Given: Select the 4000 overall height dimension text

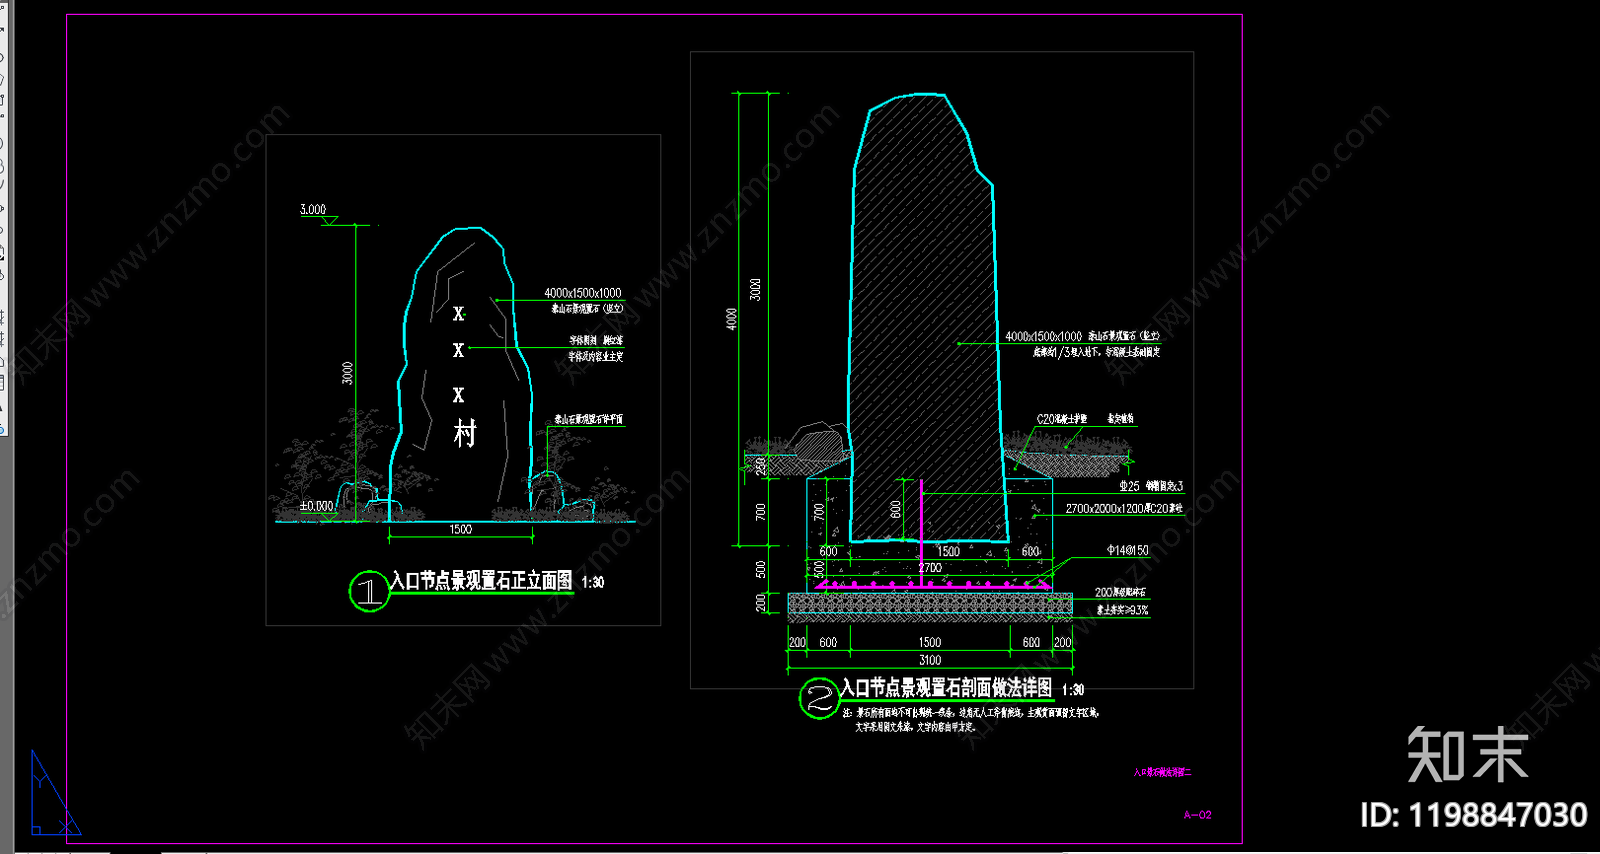Looking at the screenshot, I should pos(732,318).
